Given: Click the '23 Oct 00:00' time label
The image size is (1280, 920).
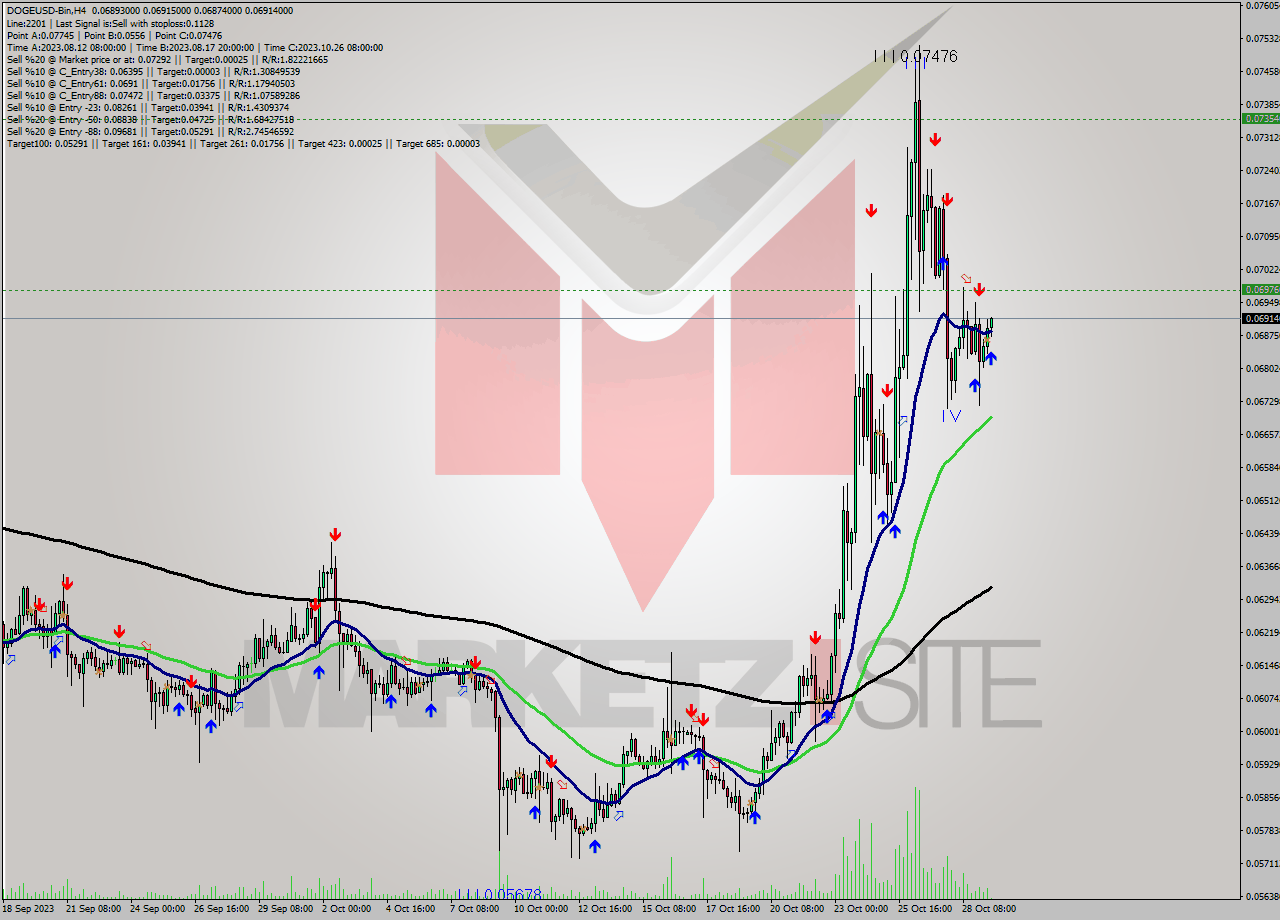Looking at the screenshot, I should [x=861, y=909].
